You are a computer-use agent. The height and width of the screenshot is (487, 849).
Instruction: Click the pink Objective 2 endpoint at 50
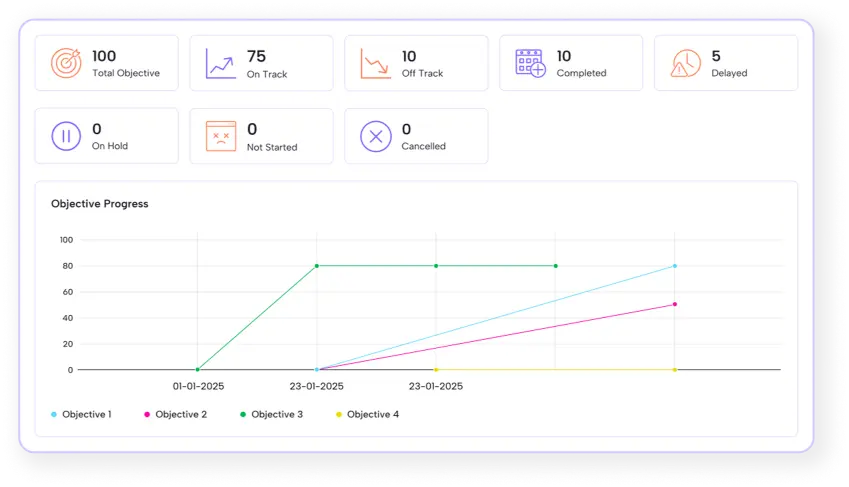[675, 304]
